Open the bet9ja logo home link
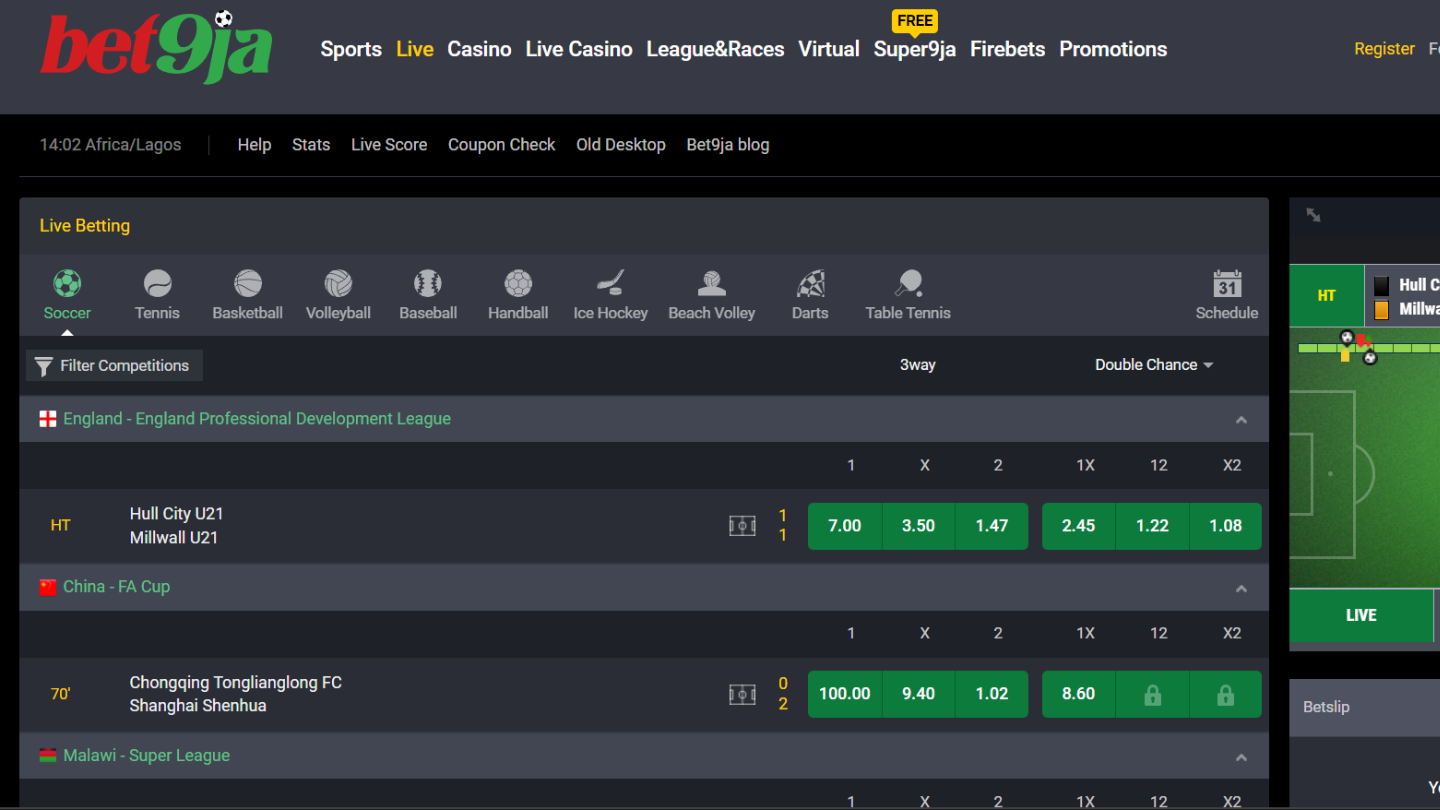The image size is (1440, 810). pos(157,47)
